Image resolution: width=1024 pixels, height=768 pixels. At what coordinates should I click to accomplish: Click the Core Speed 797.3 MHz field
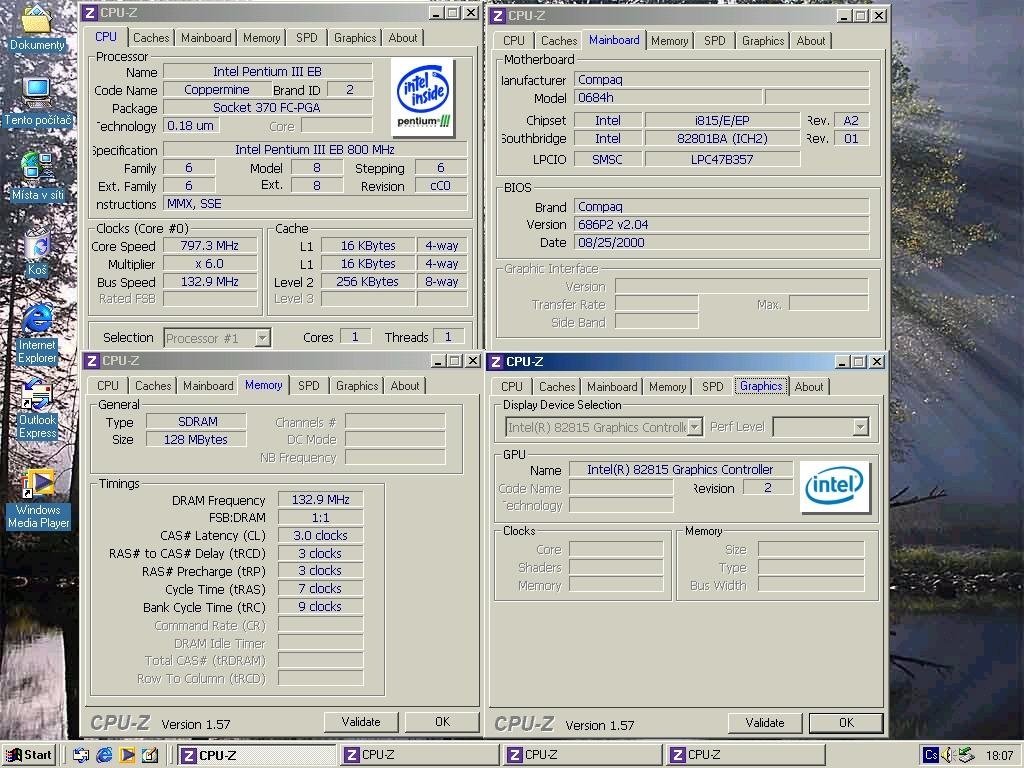(210, 246)
